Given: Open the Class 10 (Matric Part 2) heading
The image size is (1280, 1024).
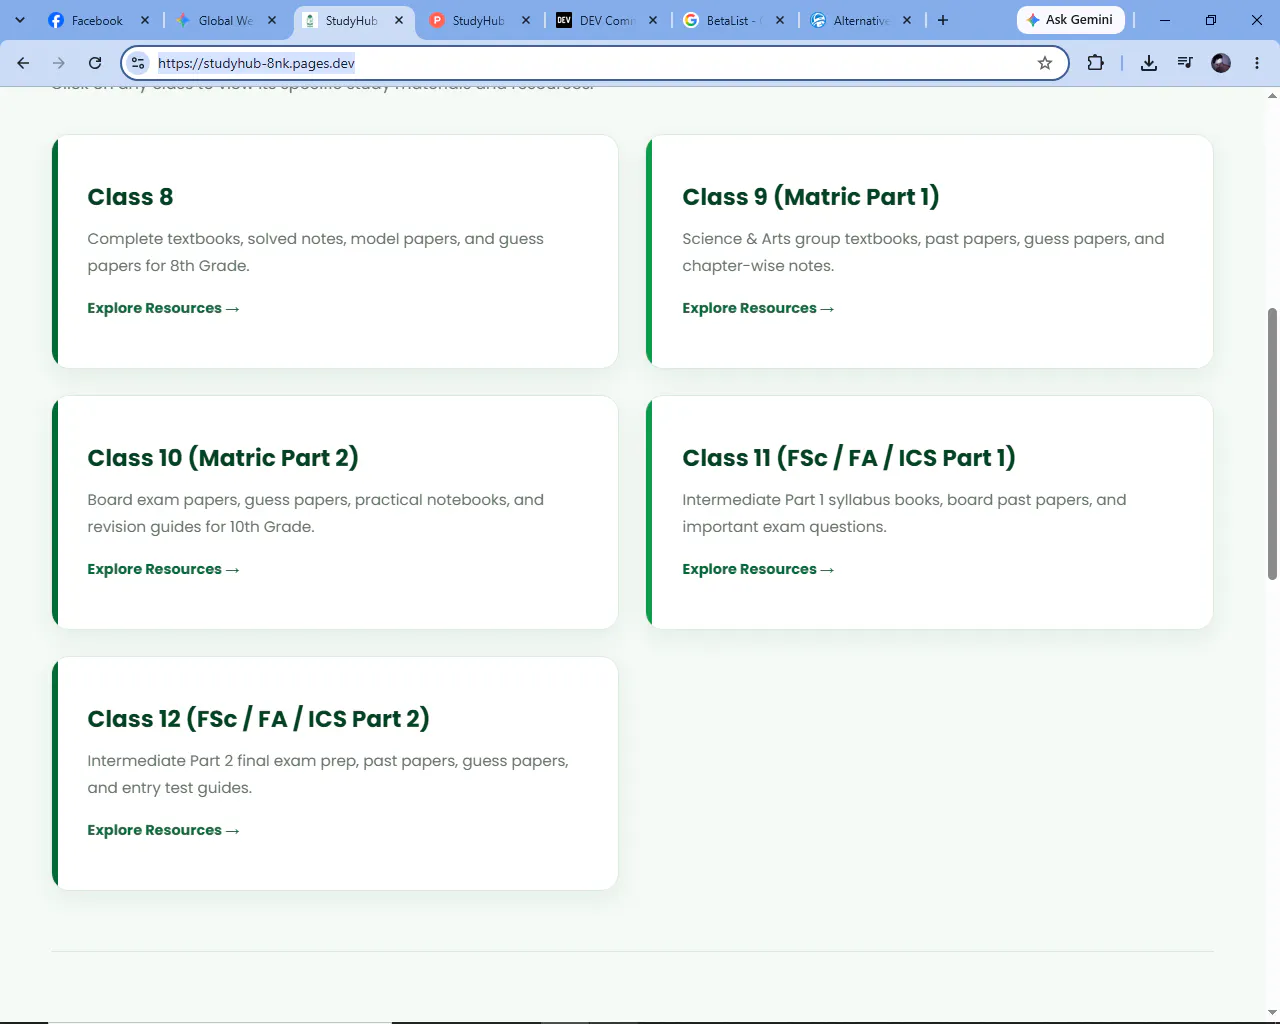Looking at the screenshot, I should point(223,458).
